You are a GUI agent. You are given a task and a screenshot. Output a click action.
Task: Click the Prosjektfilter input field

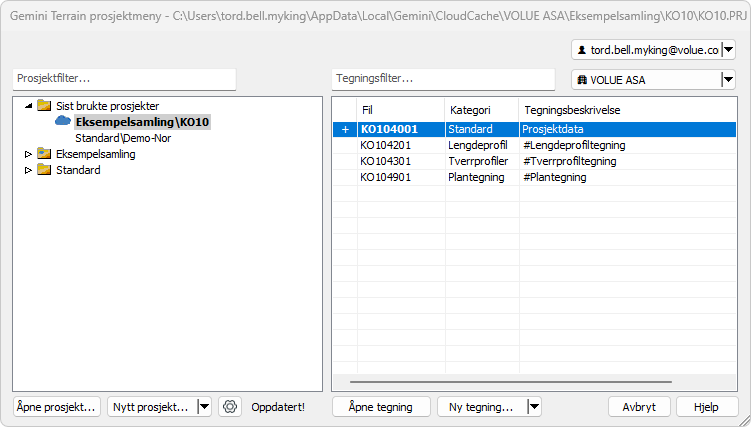[x=124, y=79]
